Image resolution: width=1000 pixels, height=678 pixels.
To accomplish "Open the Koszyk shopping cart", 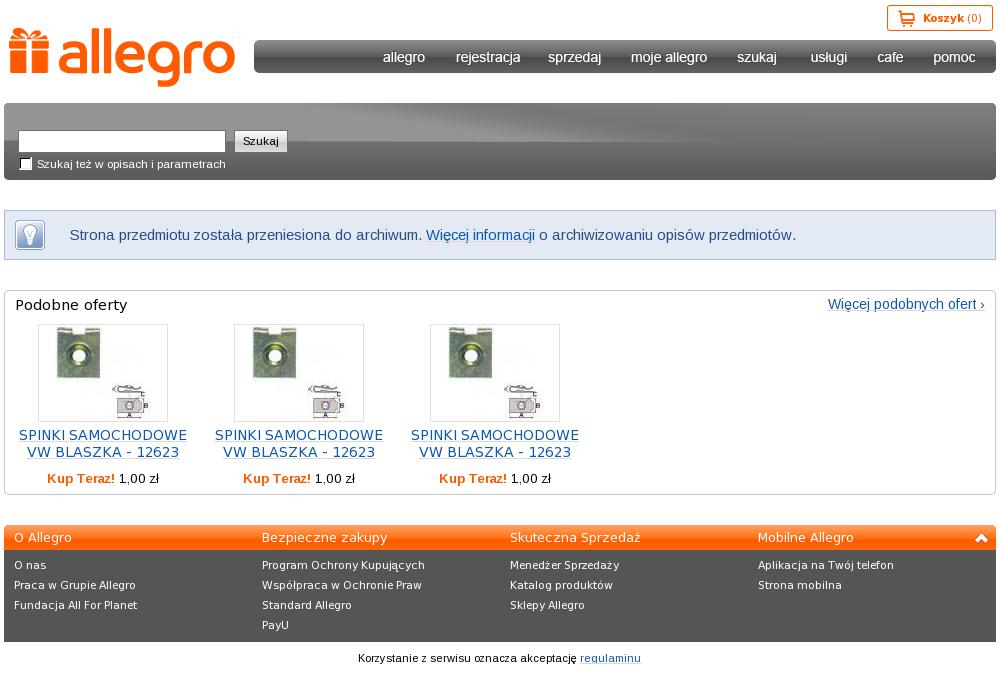I will [939, 18].
